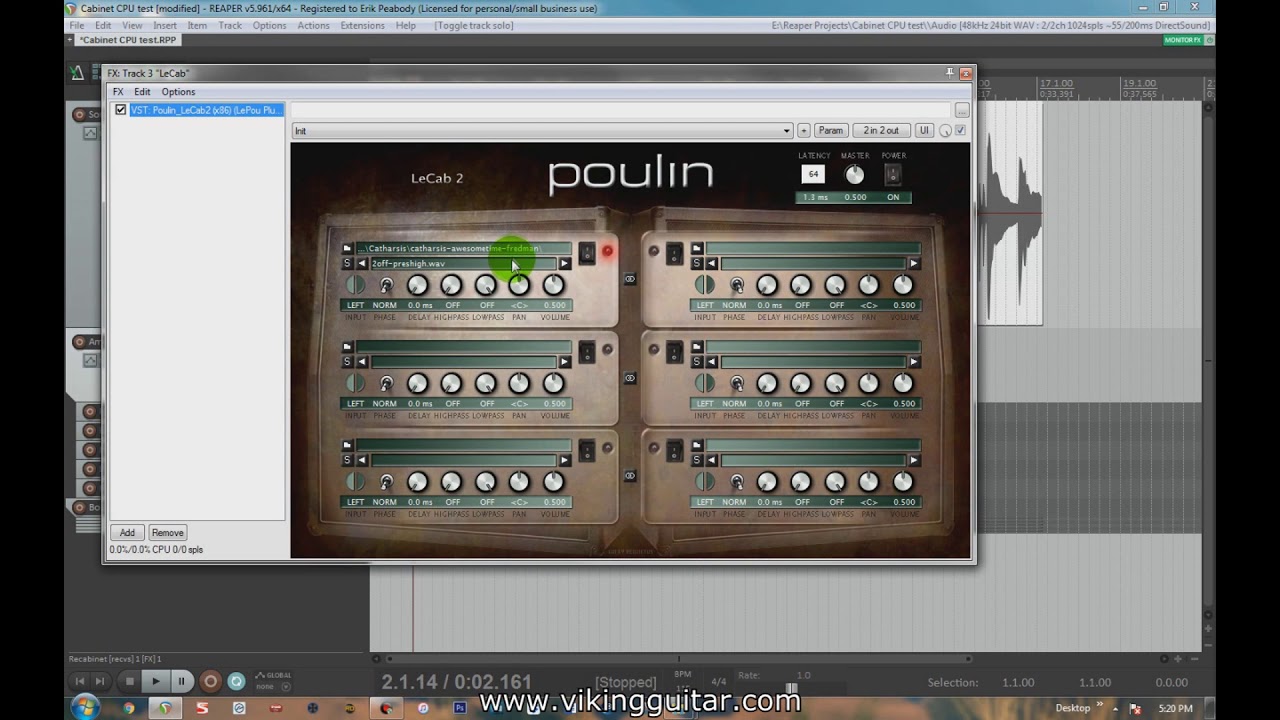Viewport: 1280px width, 720px height.
Task: Click the wet/dry mix knob beside UI
Action: tap(945, 131)
